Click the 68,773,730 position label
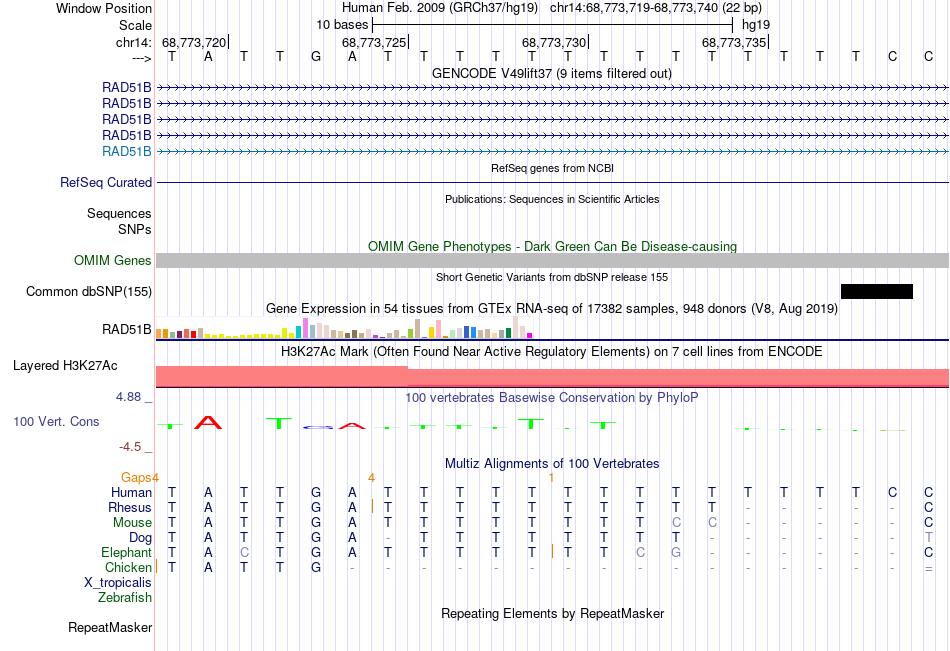The height and width of the screenshot is (651, 950). [554, 42]
